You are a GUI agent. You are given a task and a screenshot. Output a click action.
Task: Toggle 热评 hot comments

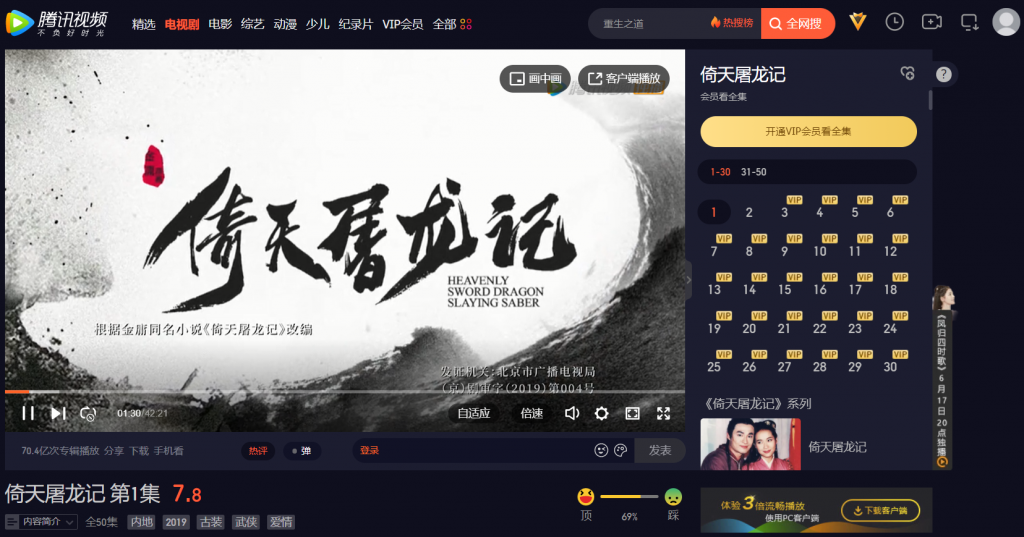coord(258,451)
